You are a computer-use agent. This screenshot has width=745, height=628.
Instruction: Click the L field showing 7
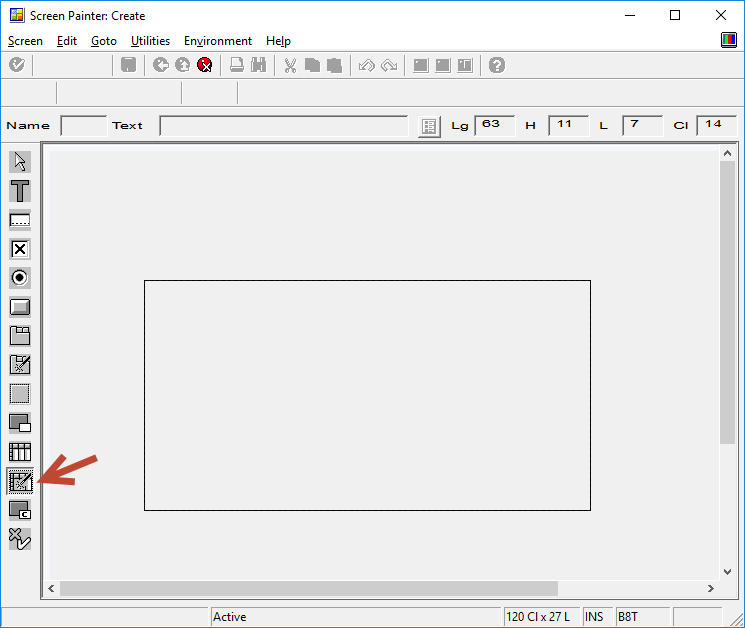click(x=642, y=125)
